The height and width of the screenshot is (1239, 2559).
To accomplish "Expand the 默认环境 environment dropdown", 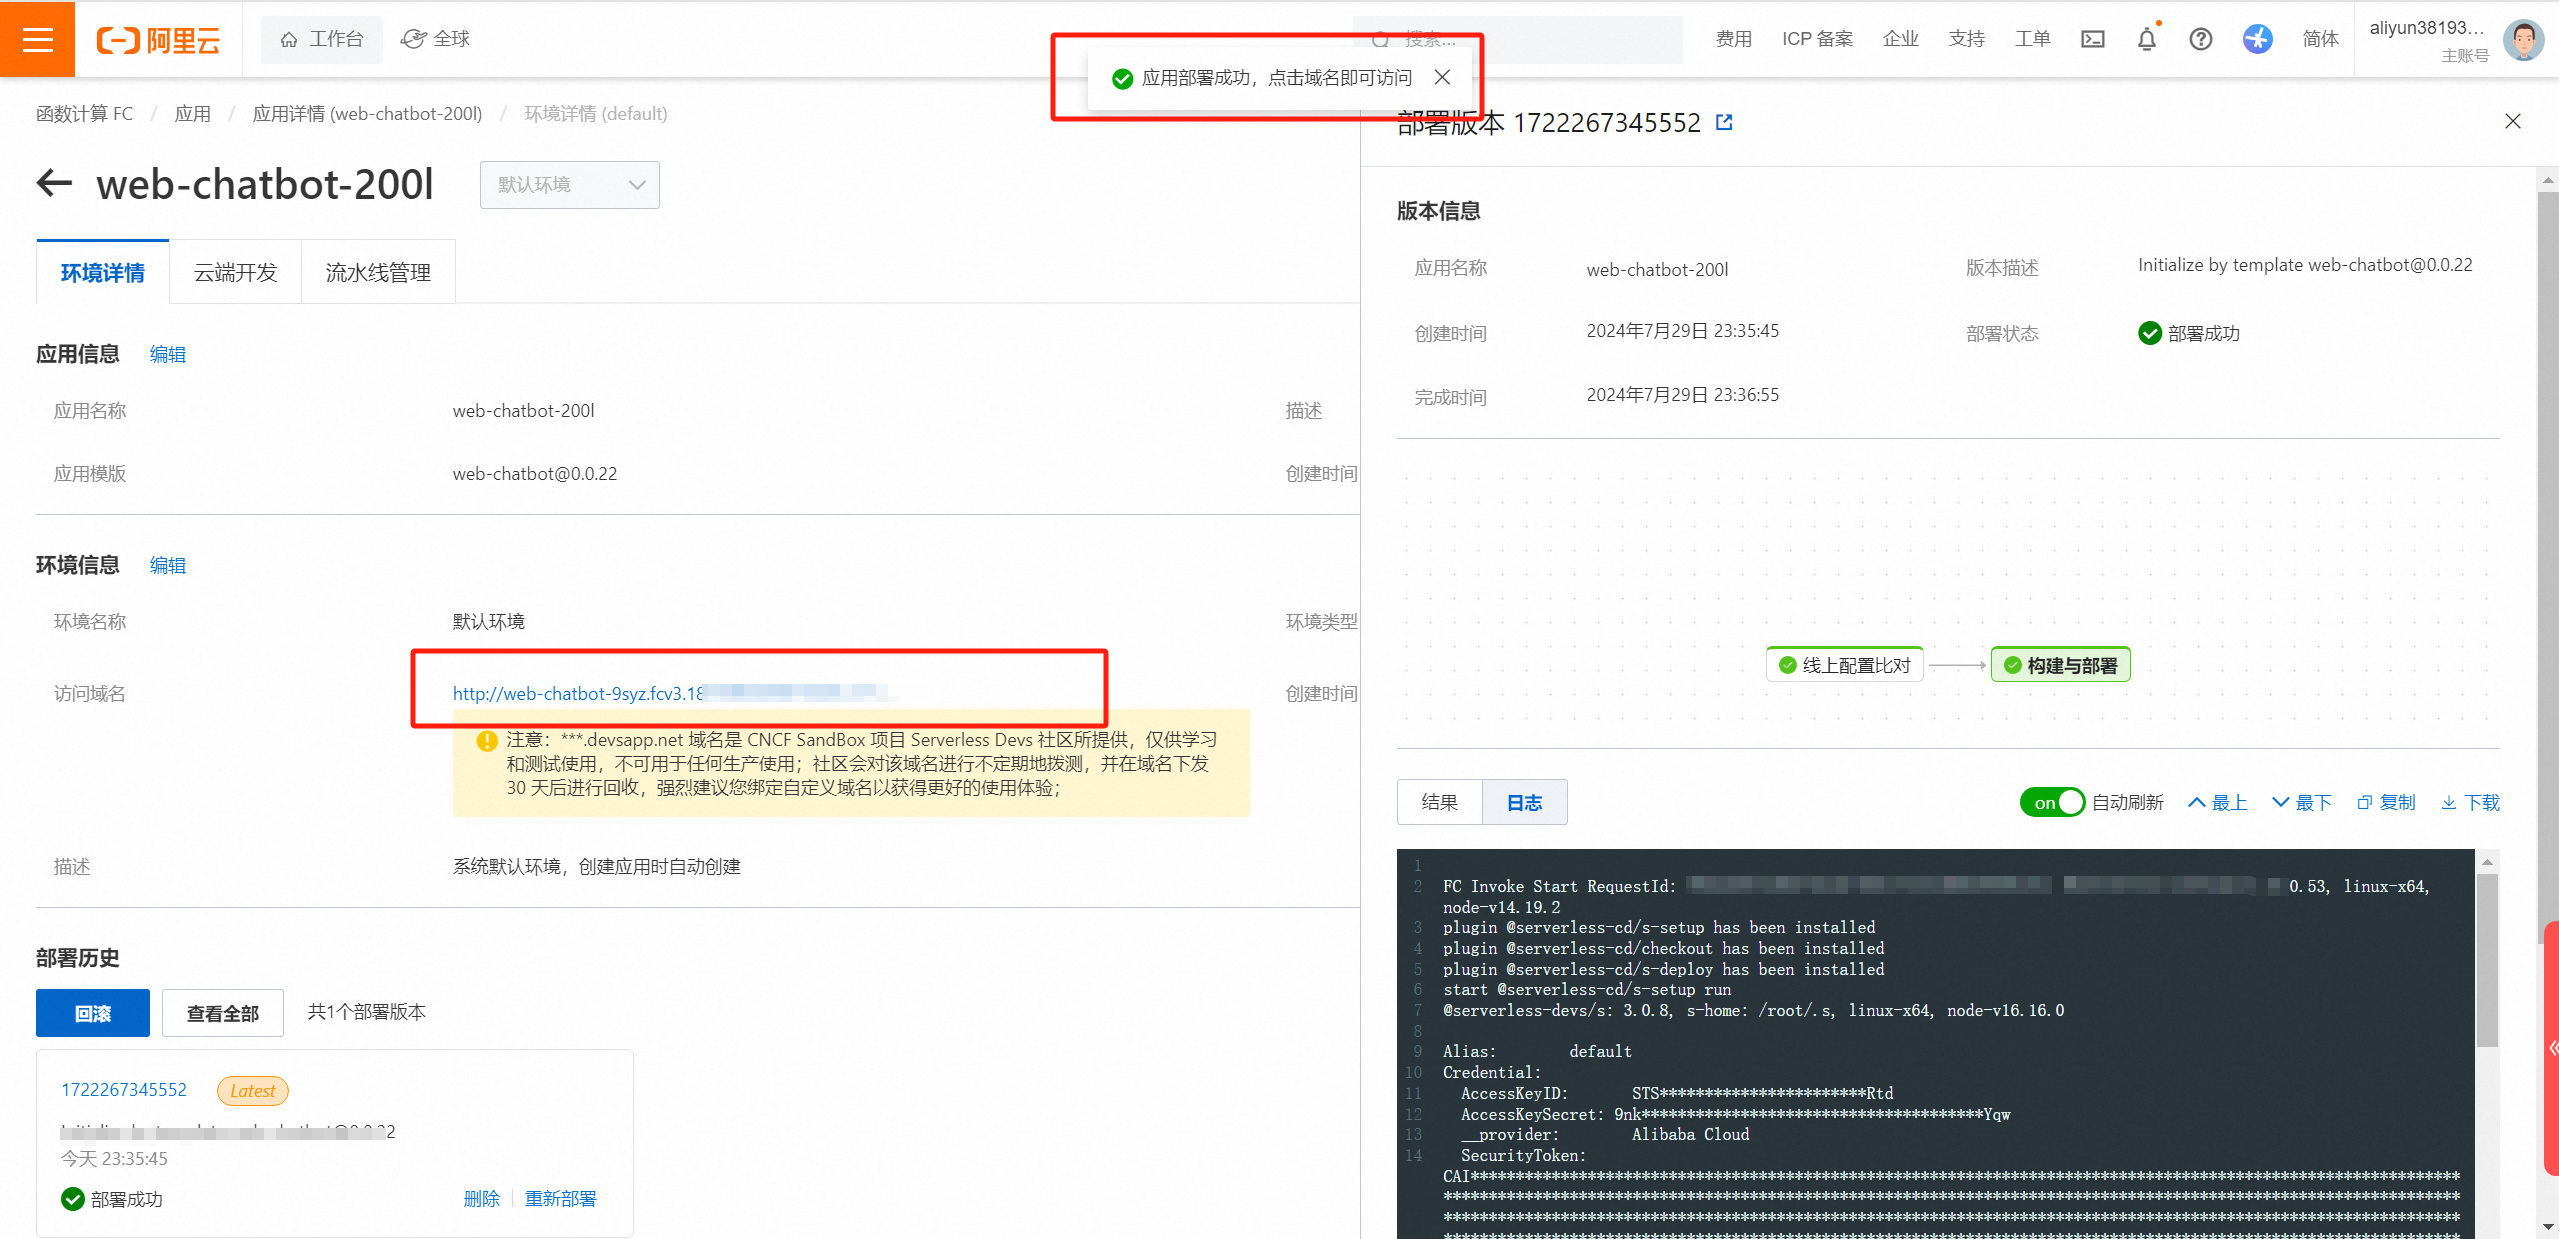I will [569, 185].
